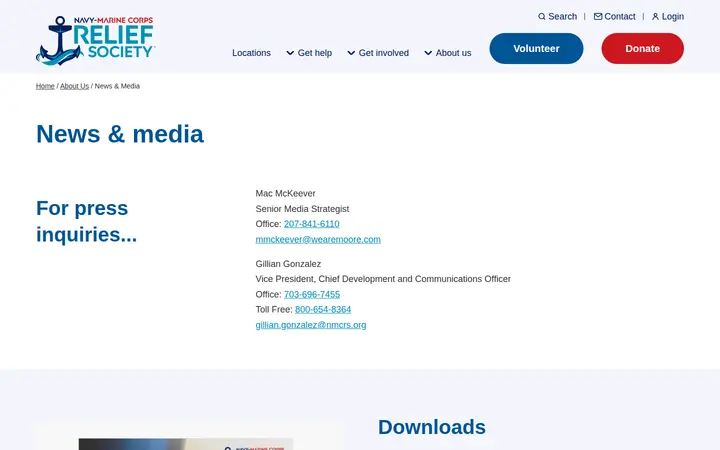
Task: Go to Home breadcrumb link
Action: [x=45, y=86]
